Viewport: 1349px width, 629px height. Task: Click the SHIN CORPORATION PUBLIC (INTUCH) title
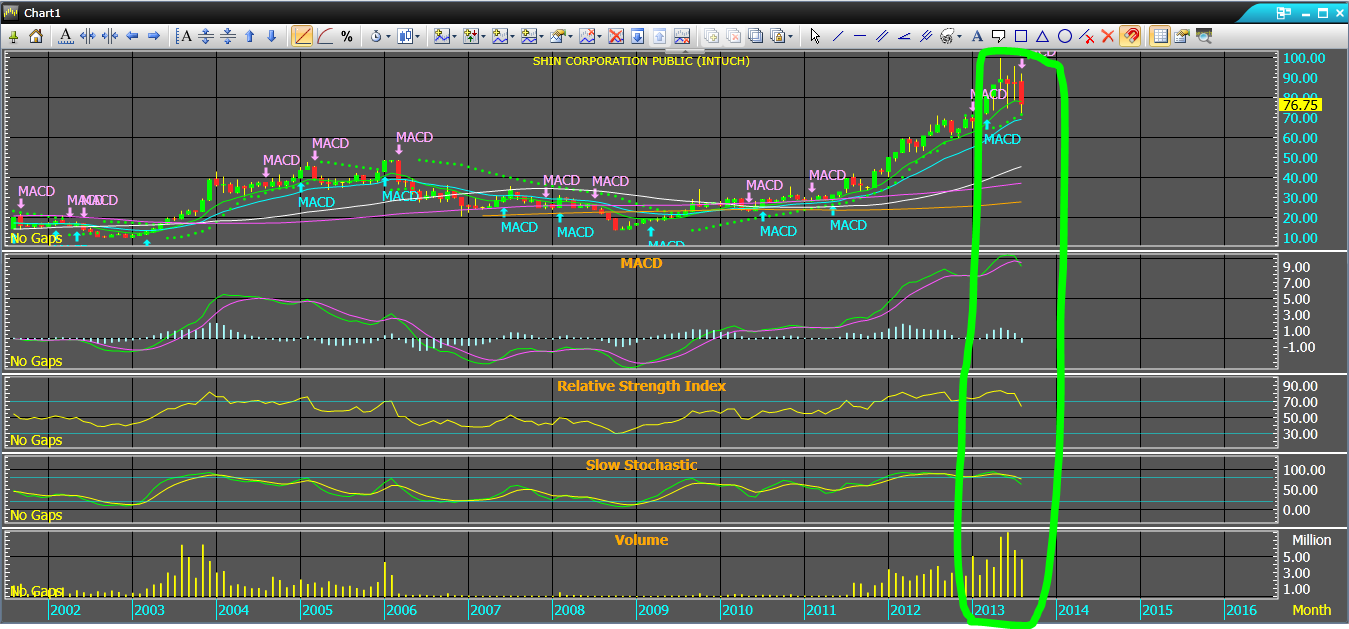click(641, 61)
